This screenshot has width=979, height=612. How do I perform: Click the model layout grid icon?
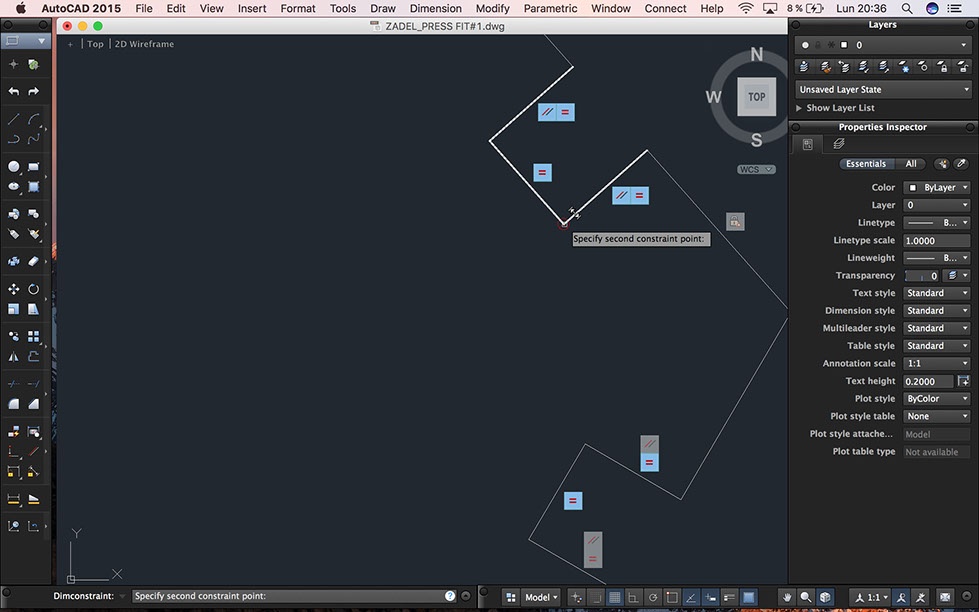[511, 597]
